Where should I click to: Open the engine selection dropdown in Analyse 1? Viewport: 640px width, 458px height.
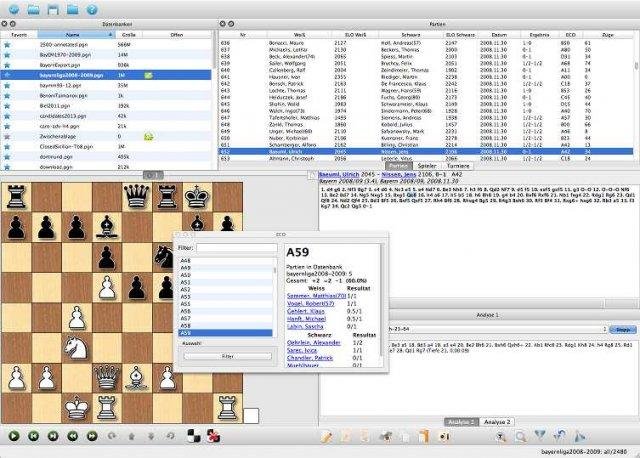pyautogui.click(x=497, y=329)
